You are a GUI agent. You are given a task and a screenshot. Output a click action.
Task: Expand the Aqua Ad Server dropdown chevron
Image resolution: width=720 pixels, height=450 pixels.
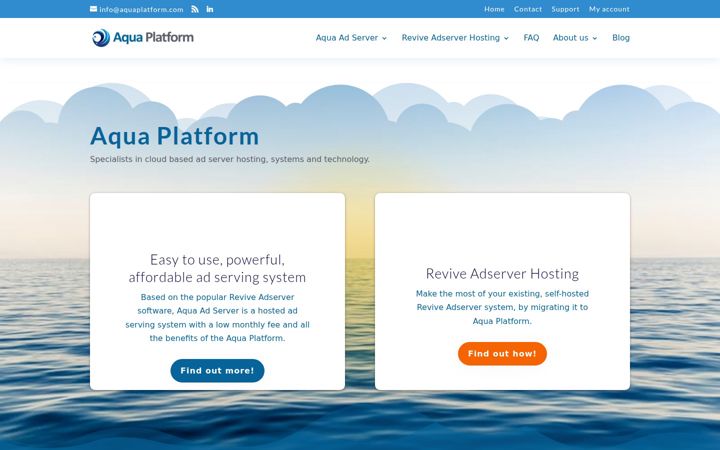tap(384, 38)
